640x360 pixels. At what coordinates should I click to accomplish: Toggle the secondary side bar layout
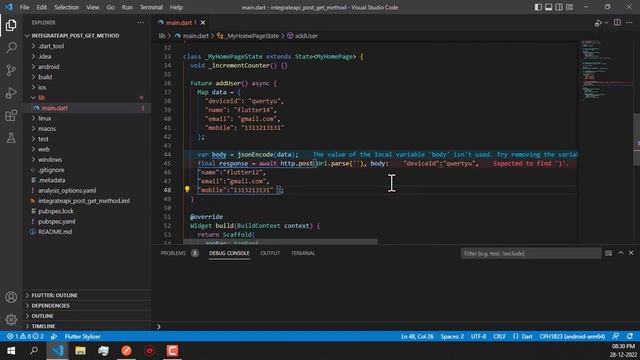click(559, 7)
